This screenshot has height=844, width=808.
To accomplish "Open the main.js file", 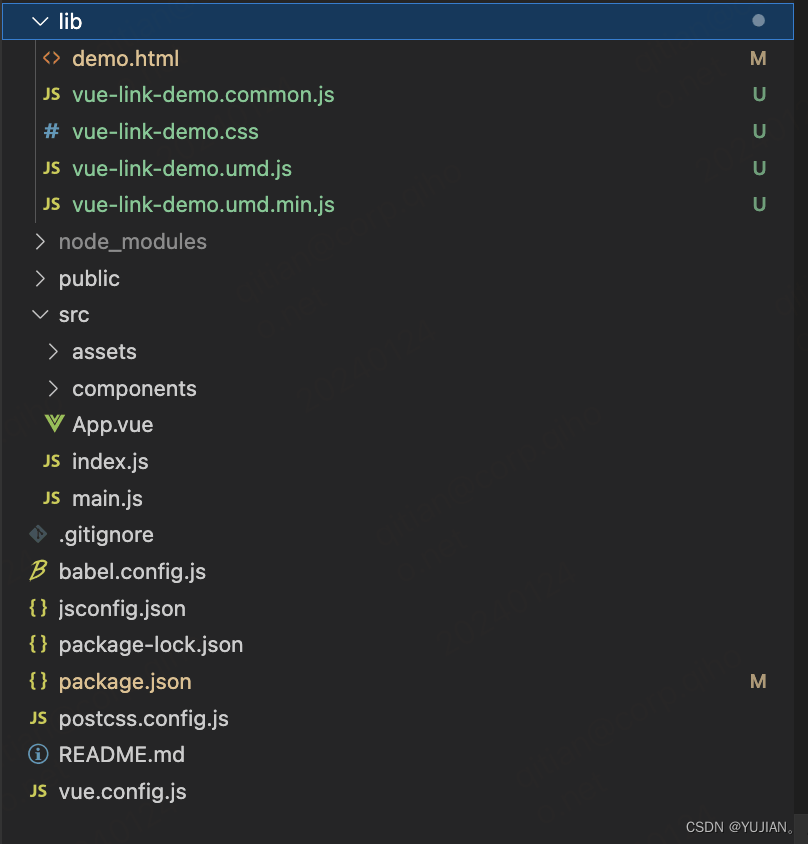I will [107, 498].
